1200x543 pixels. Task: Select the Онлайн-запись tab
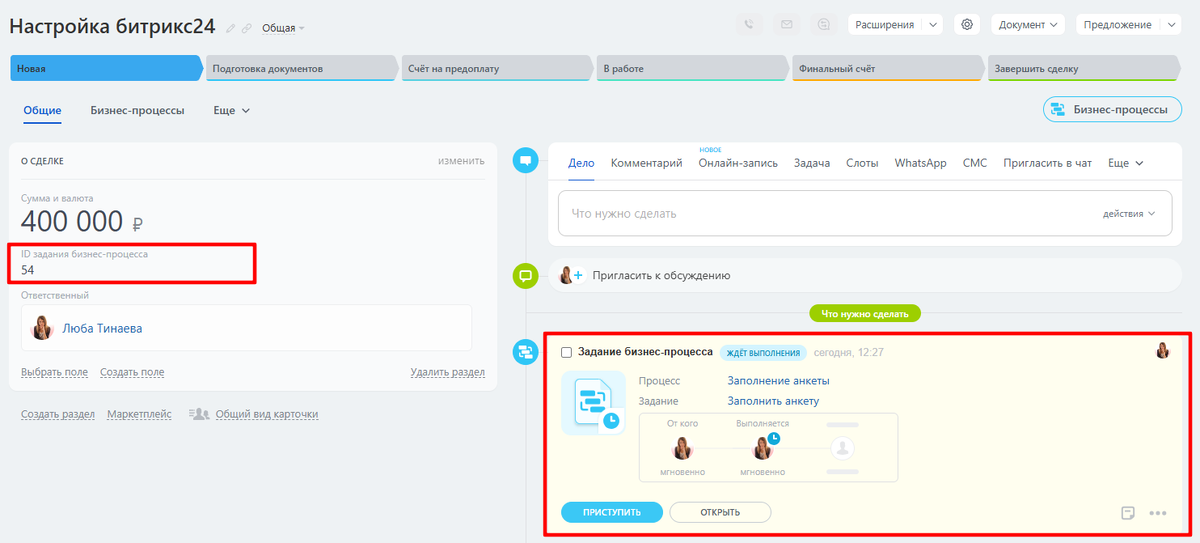click(x=738, y=163)
